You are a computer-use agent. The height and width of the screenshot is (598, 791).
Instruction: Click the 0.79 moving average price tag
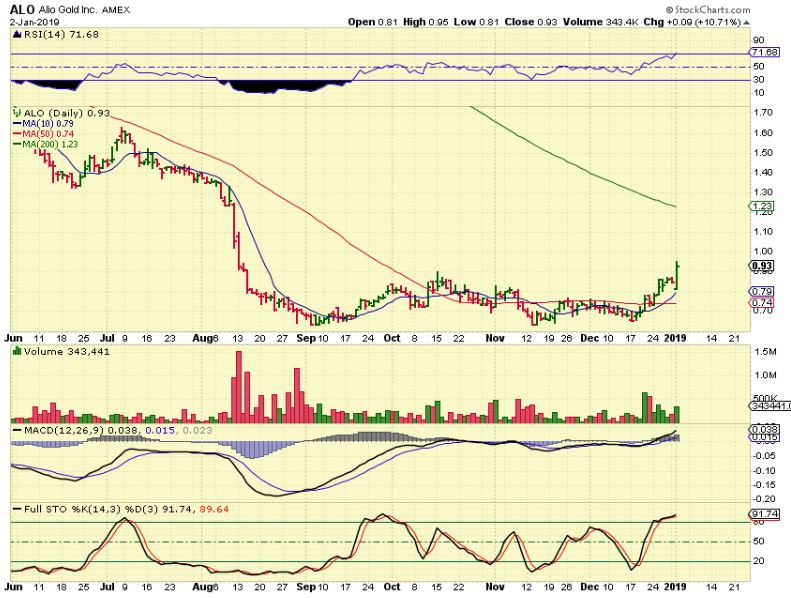762,291
